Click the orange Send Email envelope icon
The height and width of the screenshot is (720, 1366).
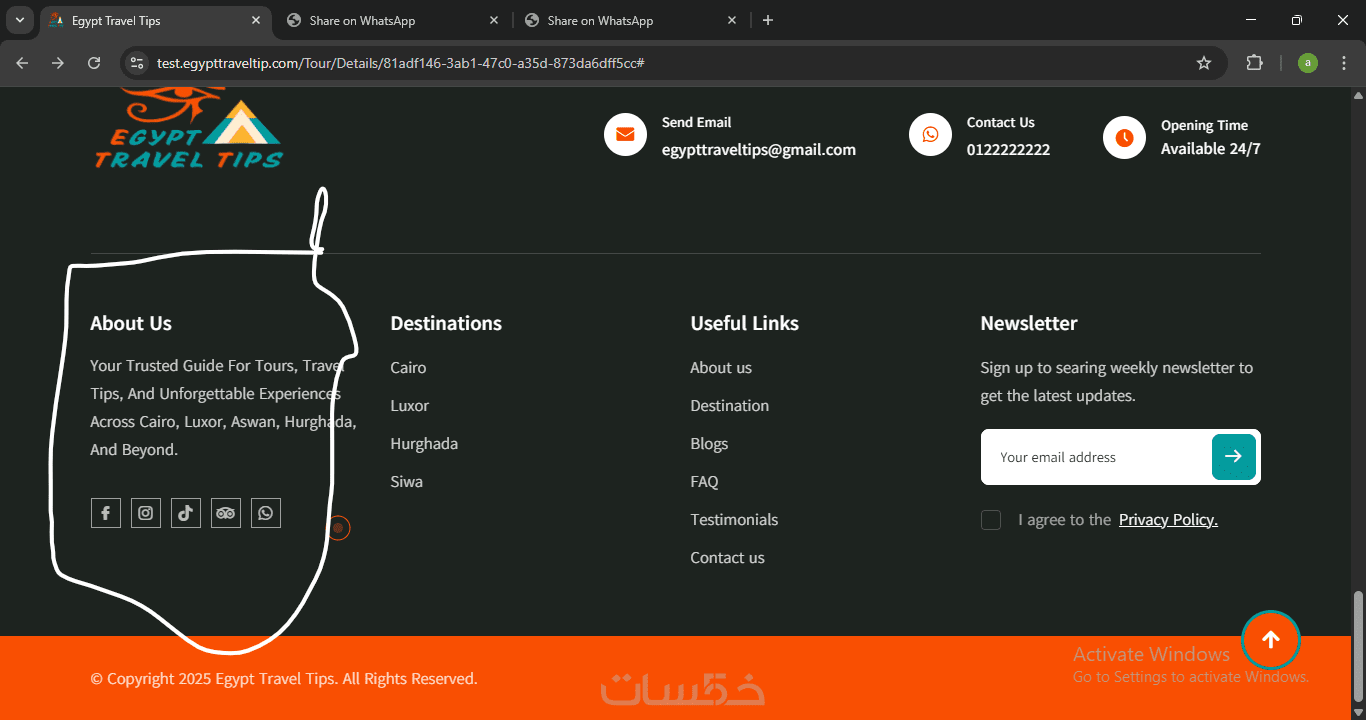click(625, 135)
